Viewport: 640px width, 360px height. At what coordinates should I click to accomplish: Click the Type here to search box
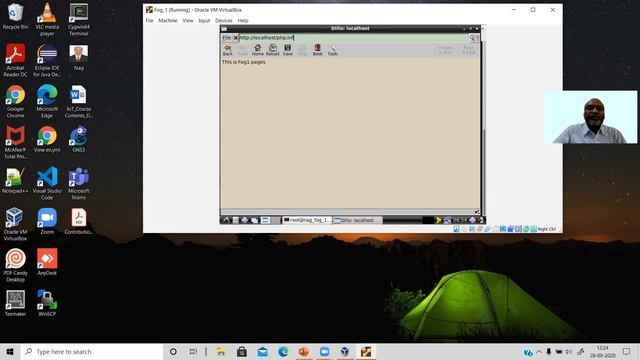click(x=91, y=351)
